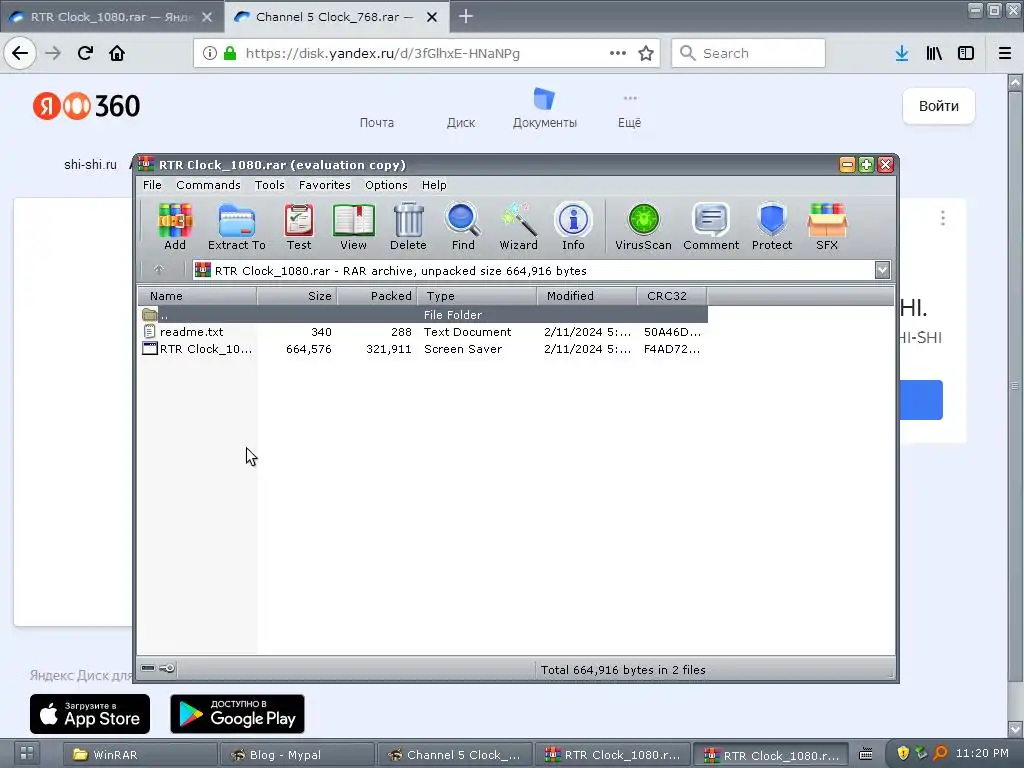The width and height of the screenshot is (1024, 768).
Task: Launch the Wizard wand tool
Action: pos(519,227)
